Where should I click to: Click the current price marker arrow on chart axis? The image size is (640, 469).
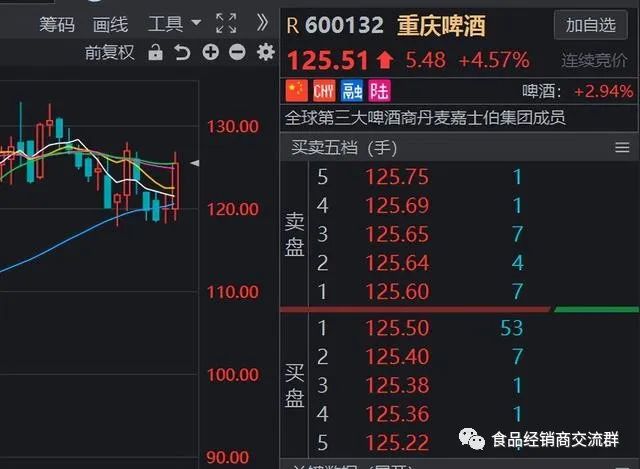point(195,163)
